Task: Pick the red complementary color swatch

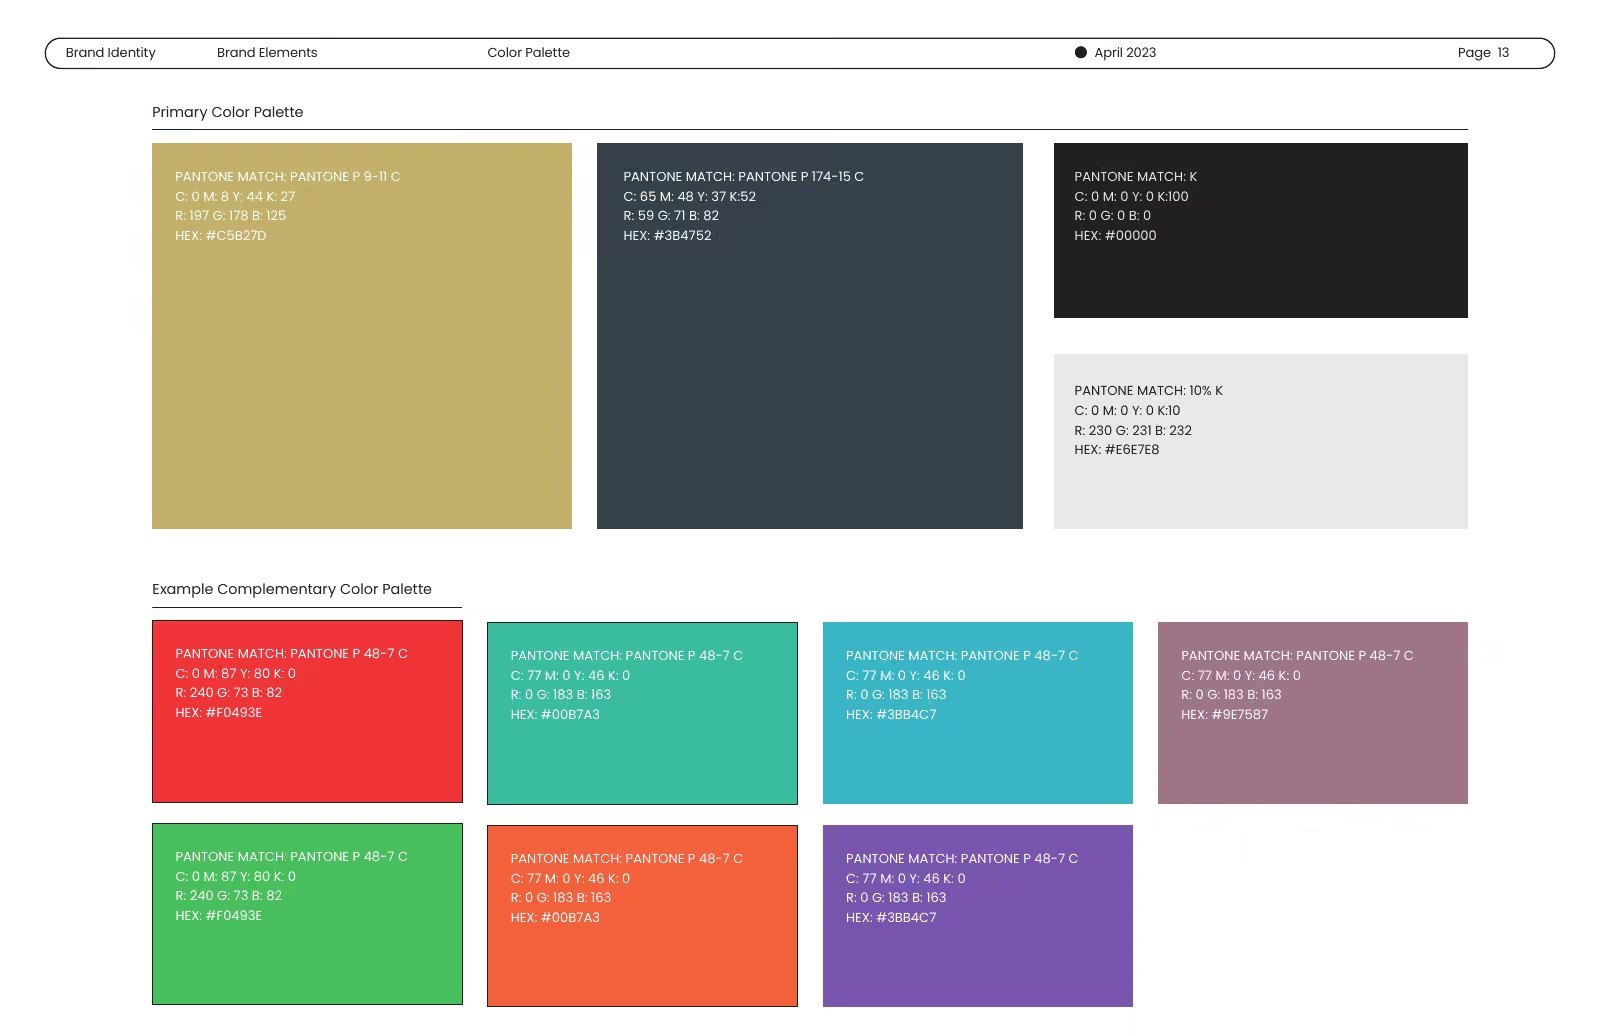Action: tap(307, 711)
